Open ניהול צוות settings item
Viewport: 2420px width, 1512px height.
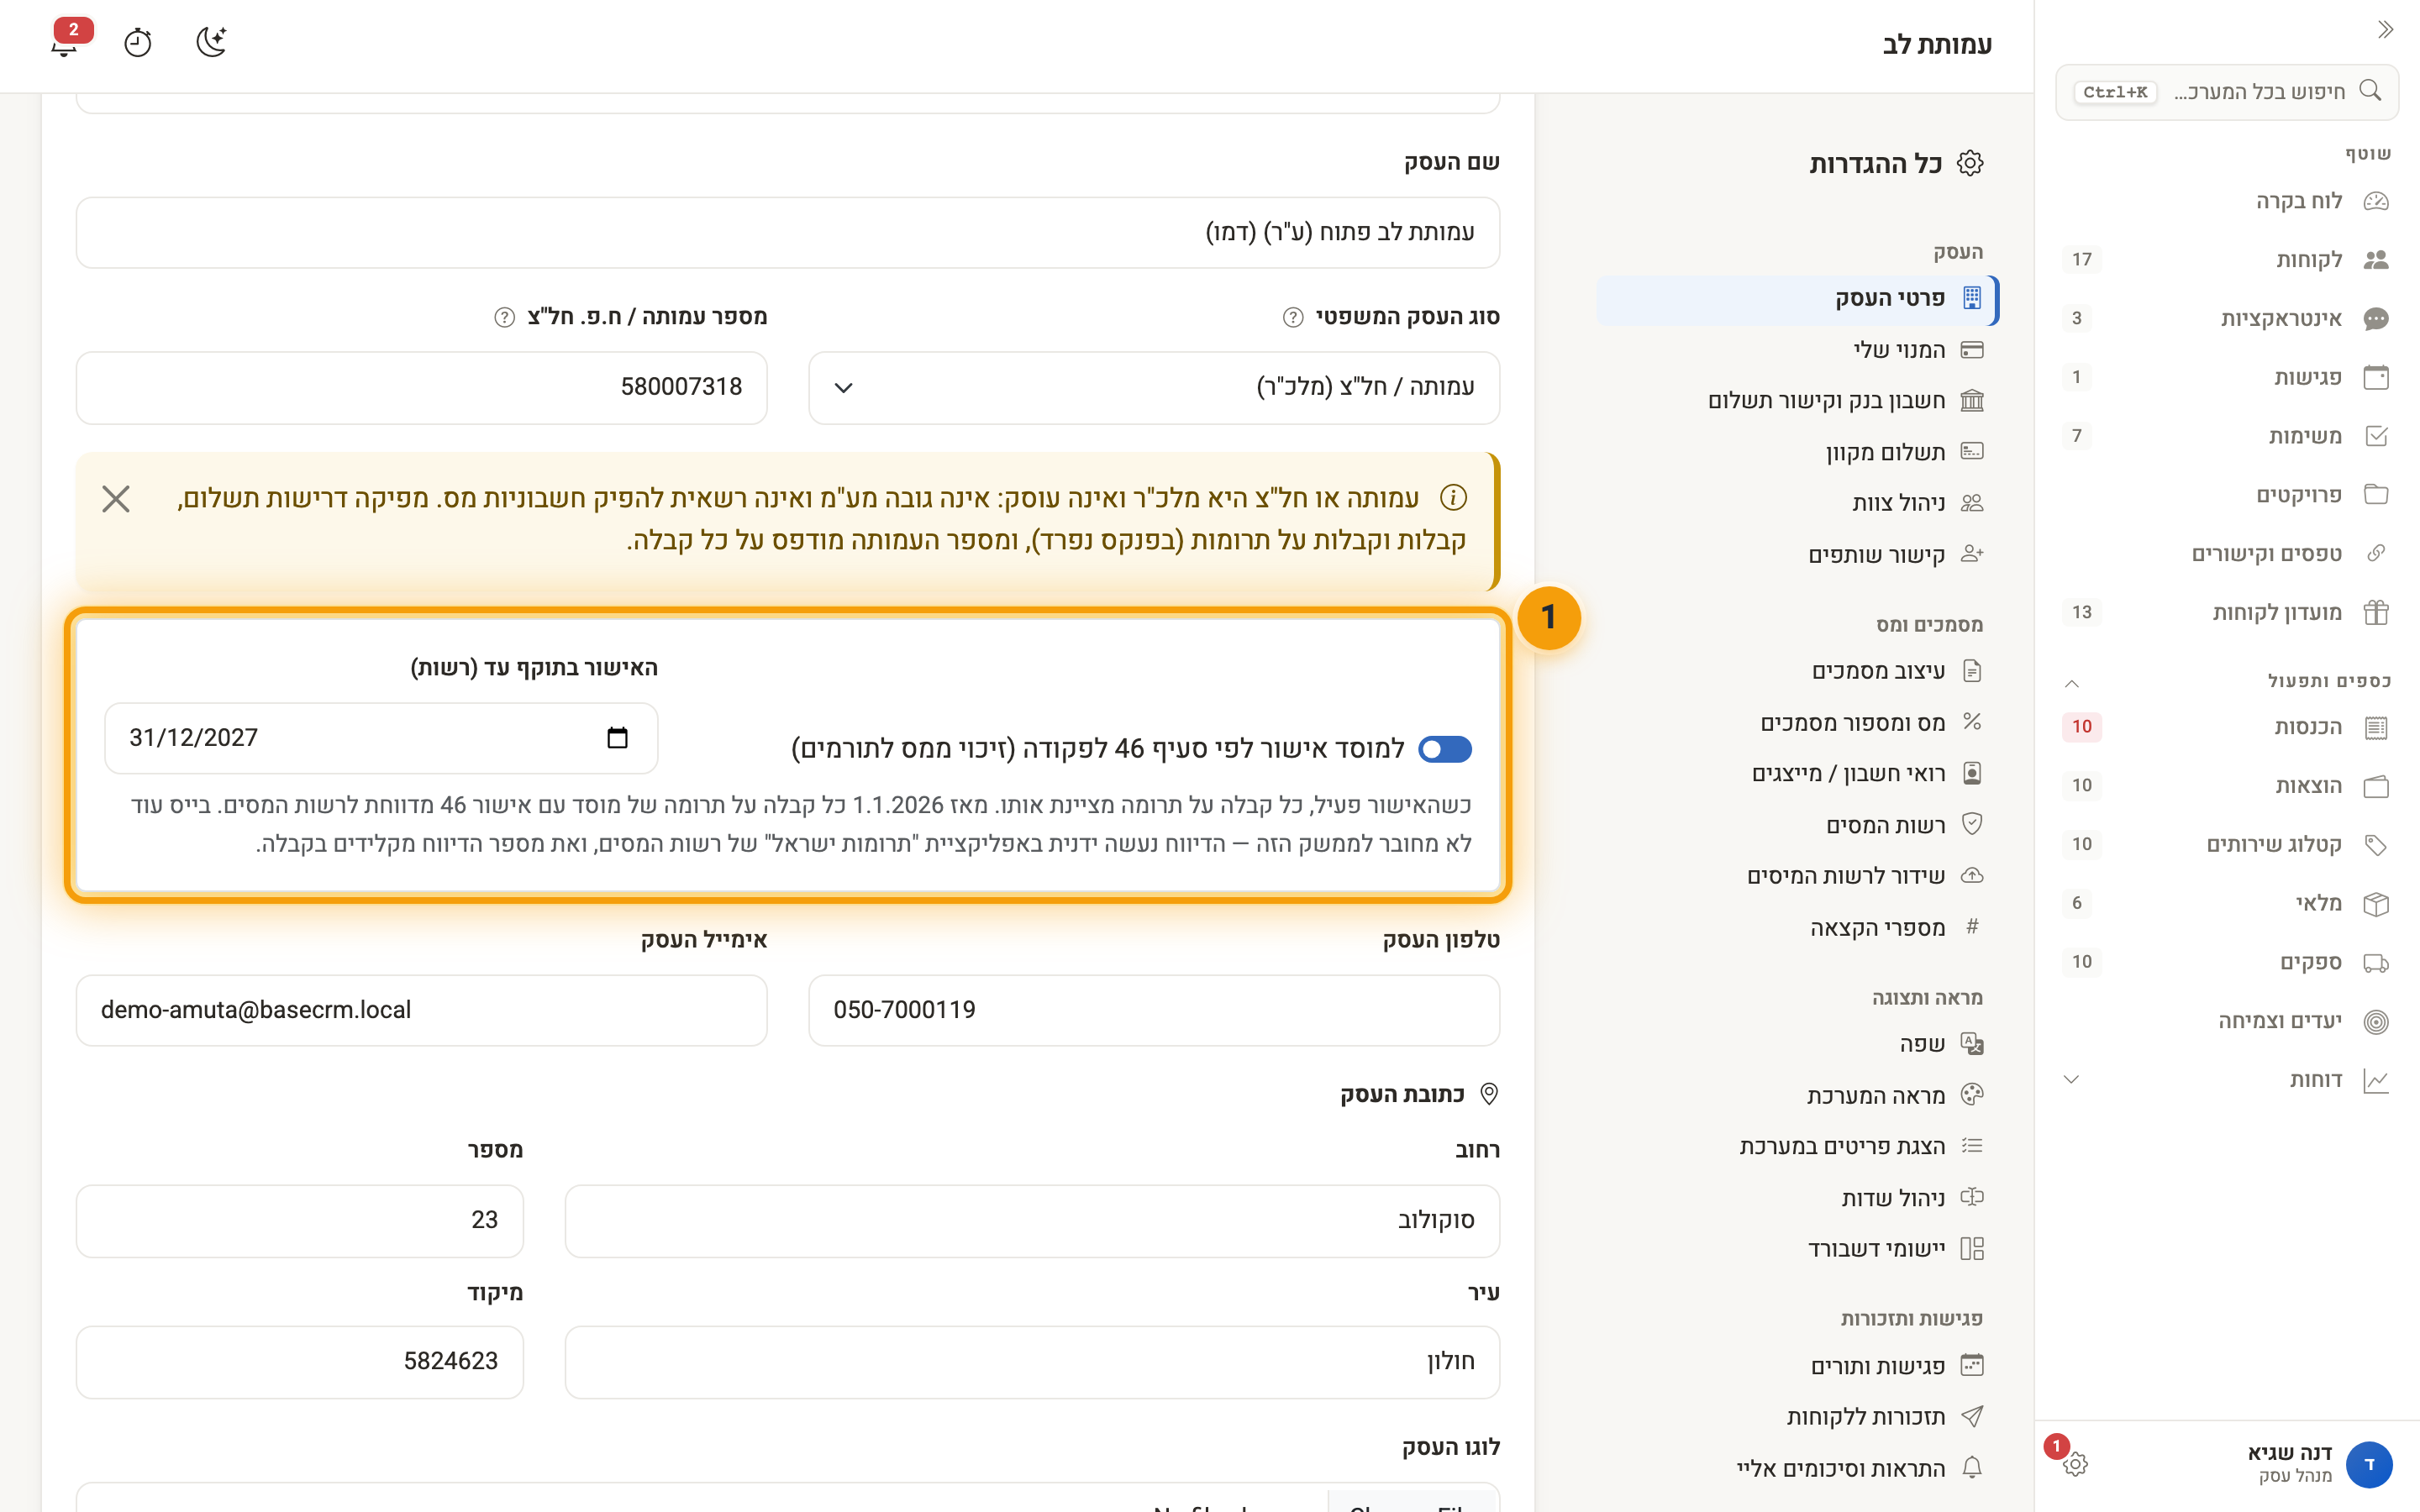tap(1797, 503)
